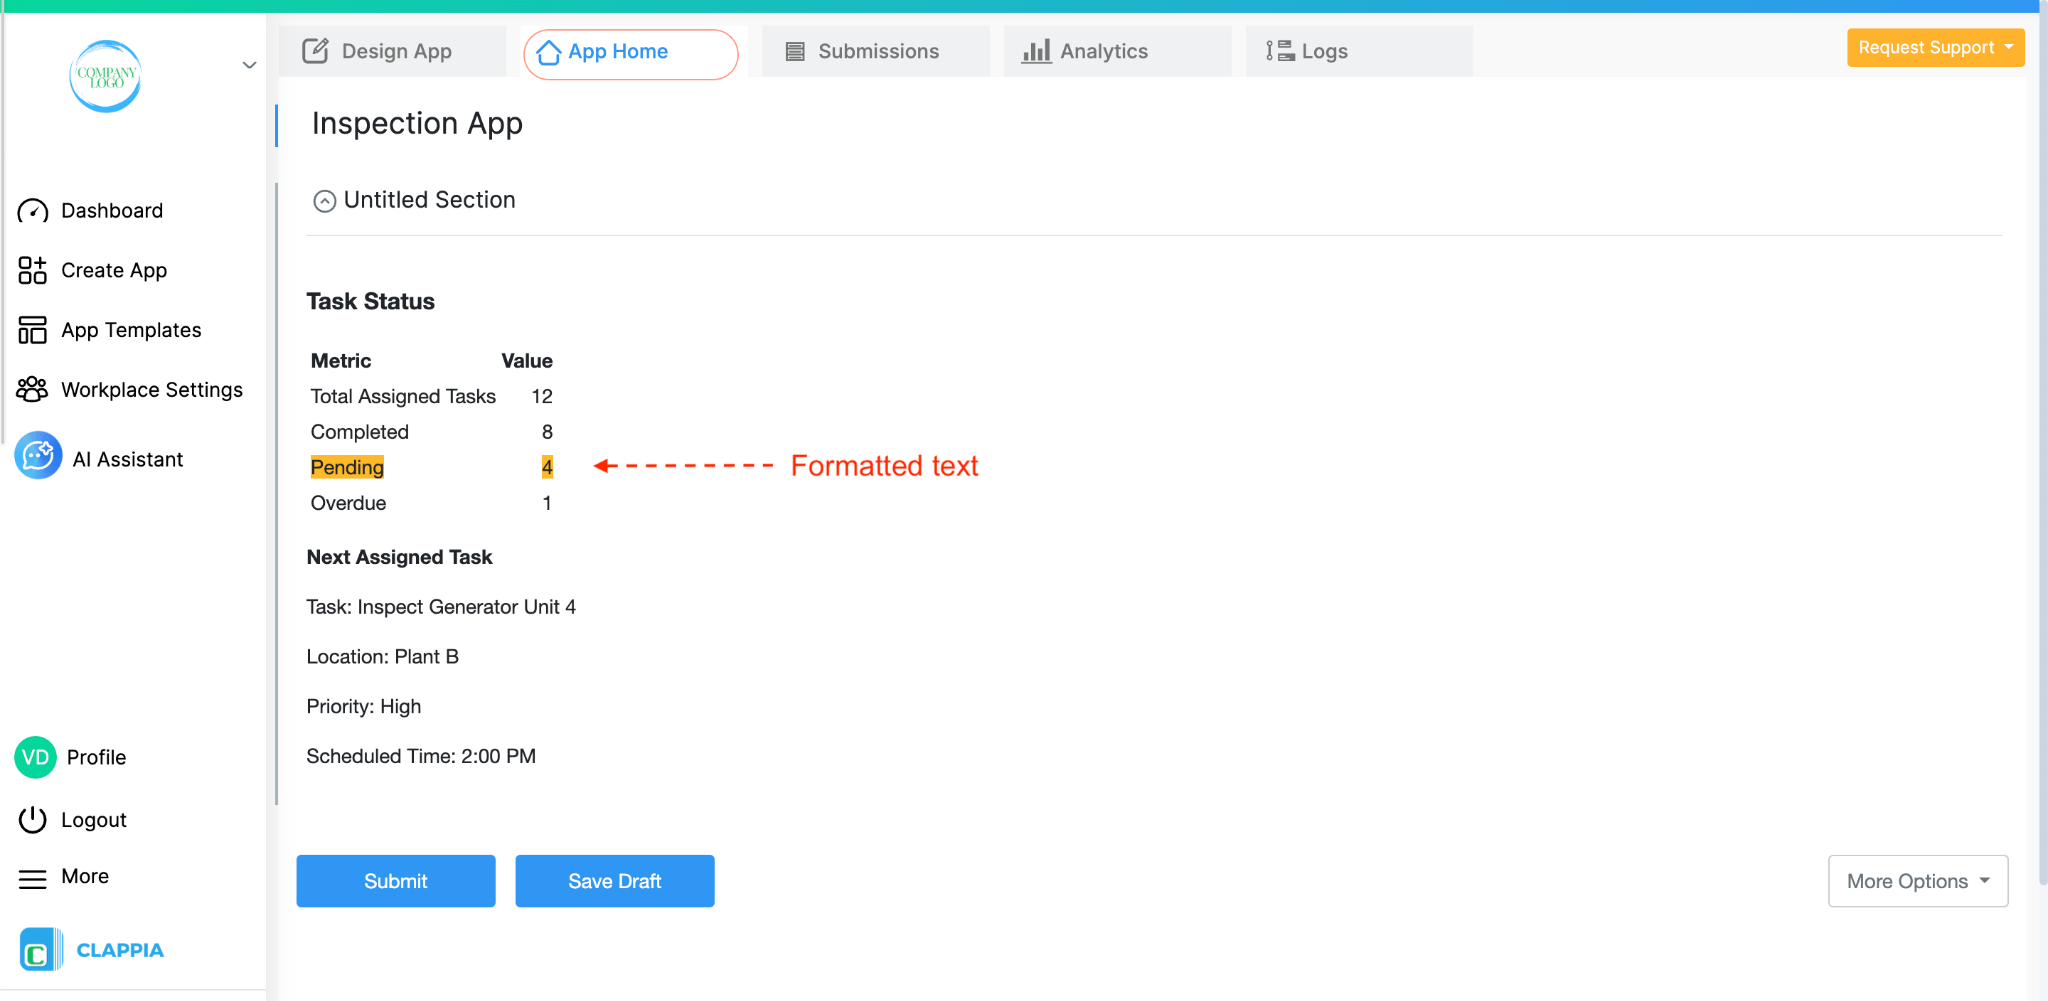Click the page vertical scrollbar

point(2043,450)
